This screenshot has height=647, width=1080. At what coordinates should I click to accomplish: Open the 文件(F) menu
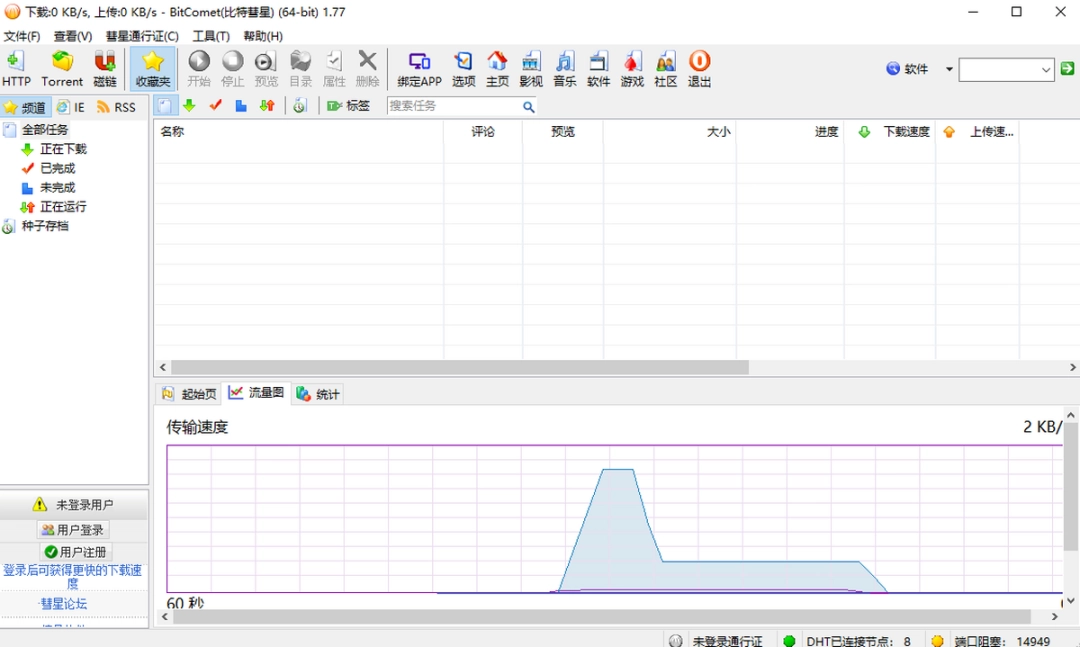coord(22,36)
